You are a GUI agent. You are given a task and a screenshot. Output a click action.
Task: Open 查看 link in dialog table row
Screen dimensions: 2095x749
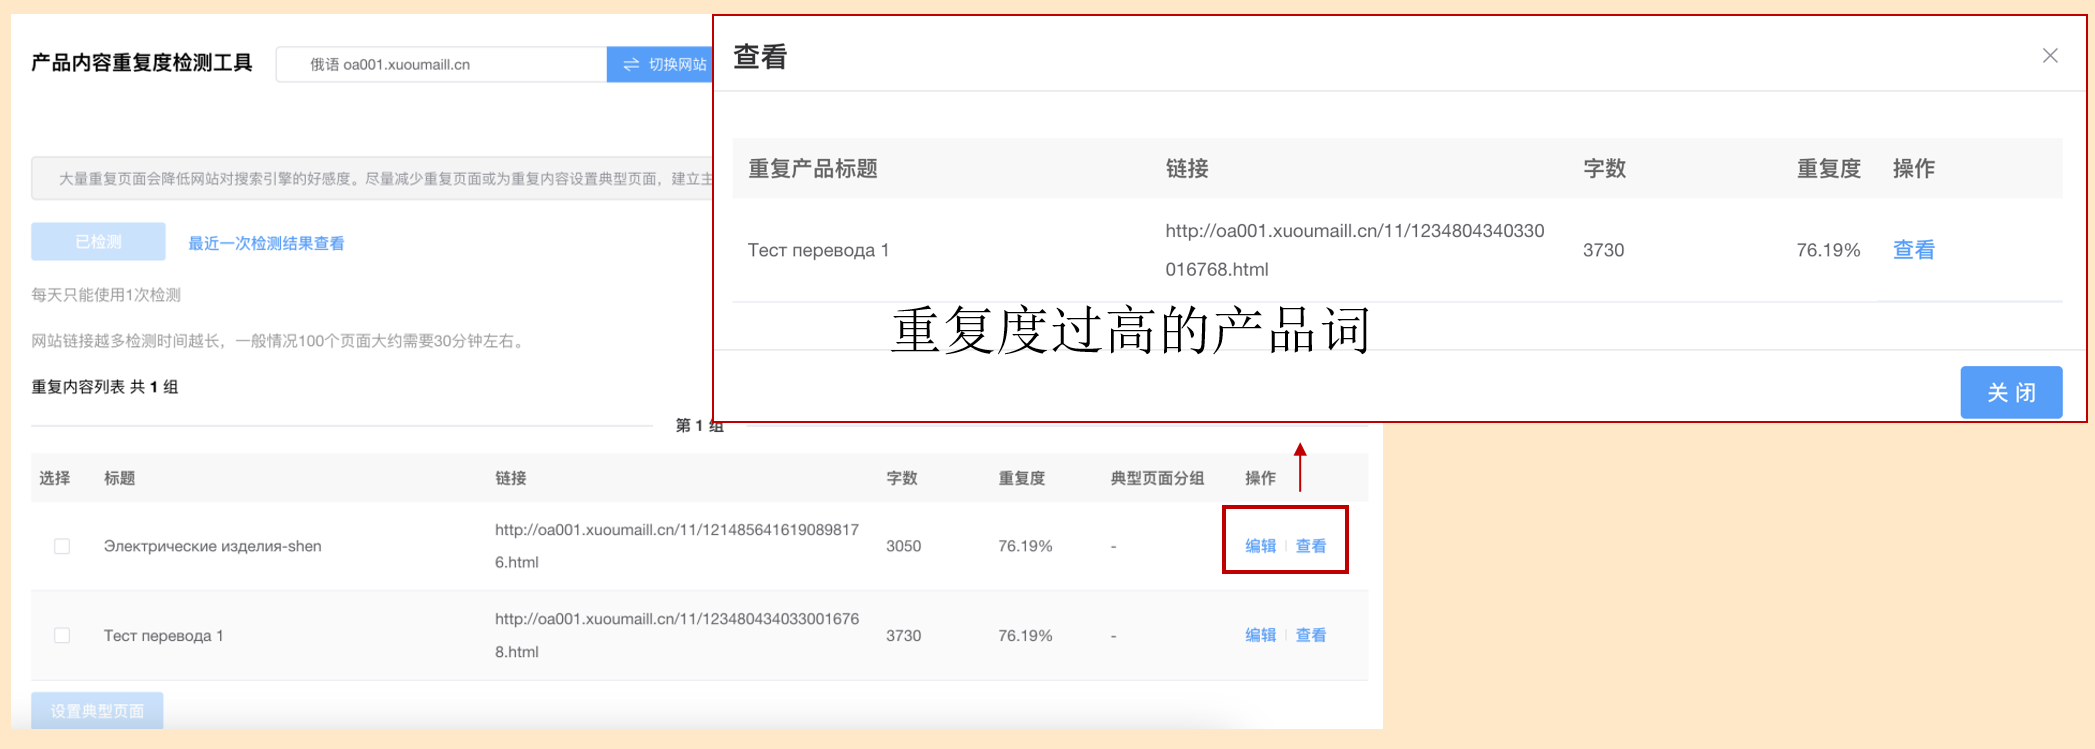[x=1913, y=250]
